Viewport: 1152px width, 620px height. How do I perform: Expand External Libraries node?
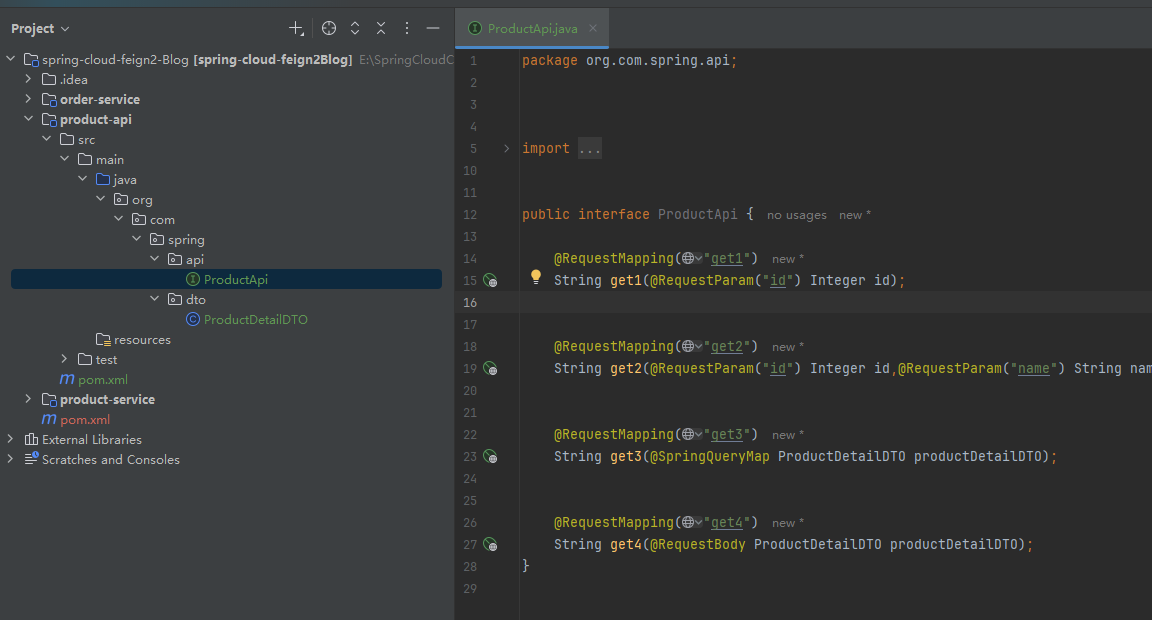coord(10,439)
